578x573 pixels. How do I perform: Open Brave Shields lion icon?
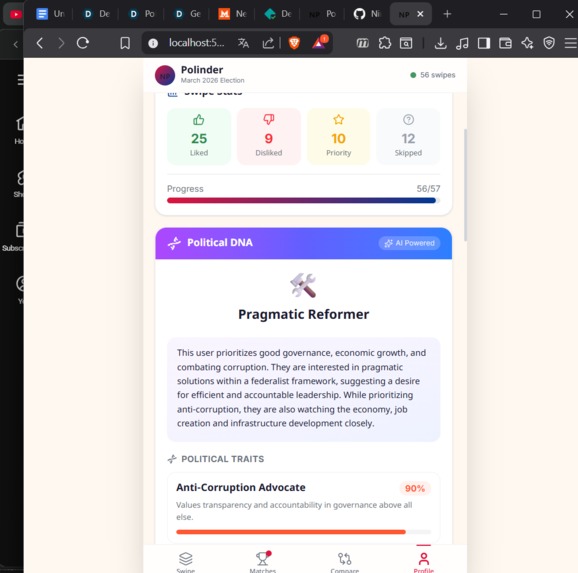pyautogui.click(x=294, y=43)
